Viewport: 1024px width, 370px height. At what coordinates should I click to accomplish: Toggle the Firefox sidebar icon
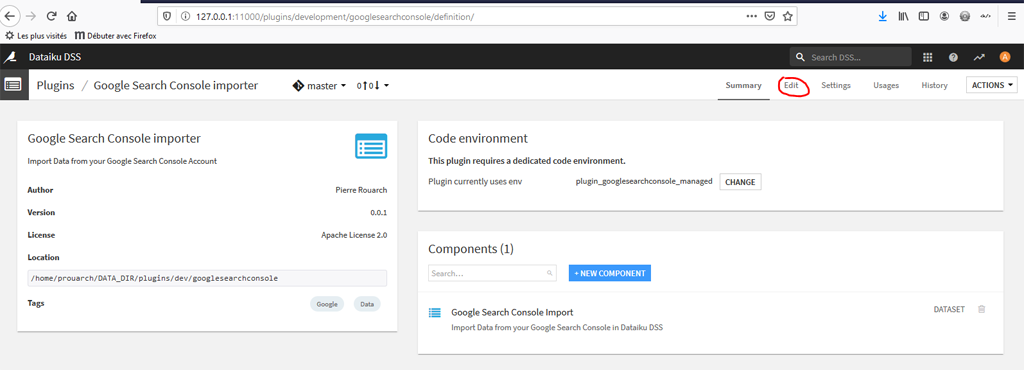pyautogui.click(x=923, y=16)
